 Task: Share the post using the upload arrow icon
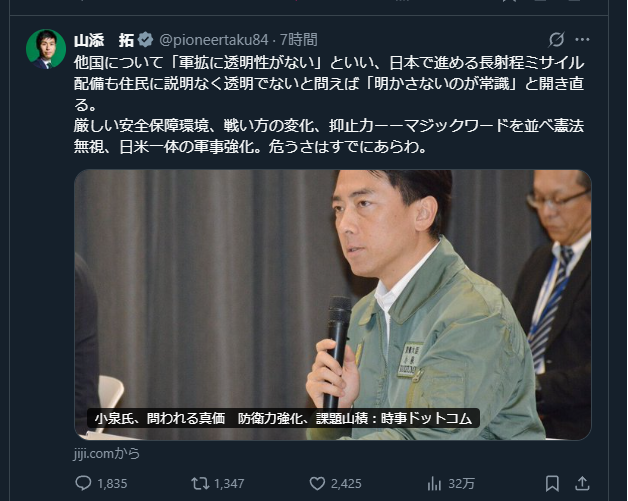(x=582, y=483)
